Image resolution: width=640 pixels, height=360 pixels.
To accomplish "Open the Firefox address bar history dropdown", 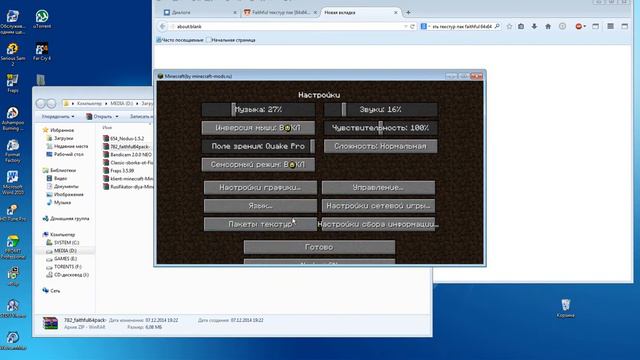I will (x=406, y=27).
